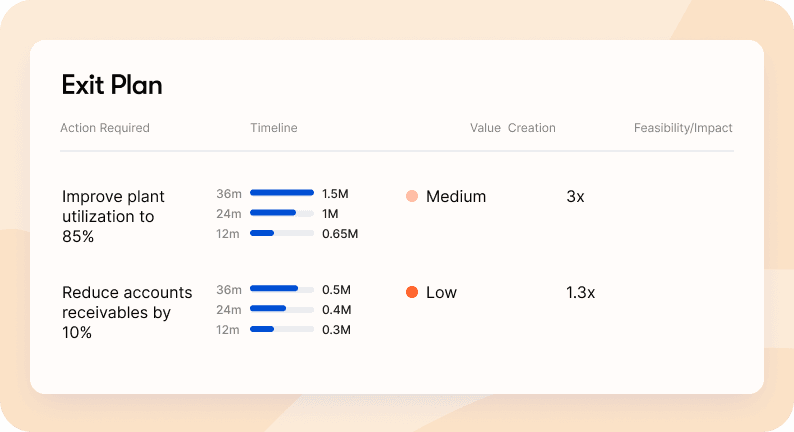Select the Value Creation column header
This screenshot has height=432, width=794.
513,128
